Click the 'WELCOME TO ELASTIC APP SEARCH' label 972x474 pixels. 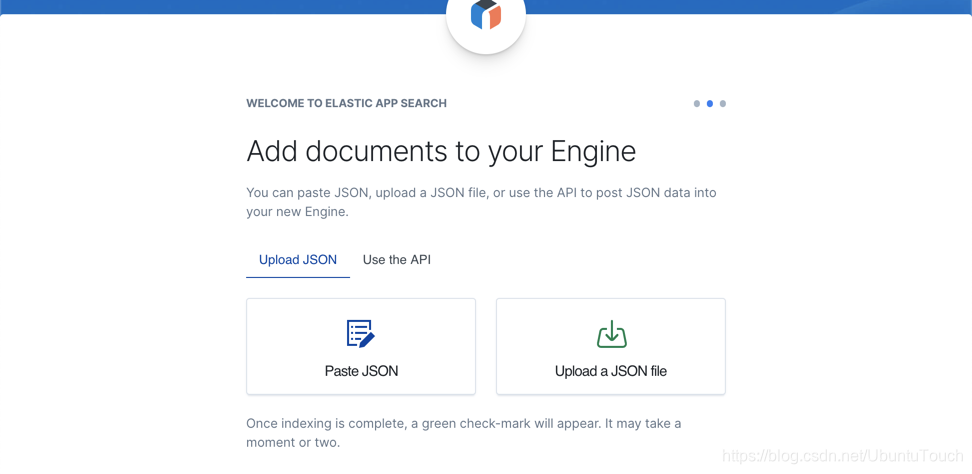click(347, 103)
